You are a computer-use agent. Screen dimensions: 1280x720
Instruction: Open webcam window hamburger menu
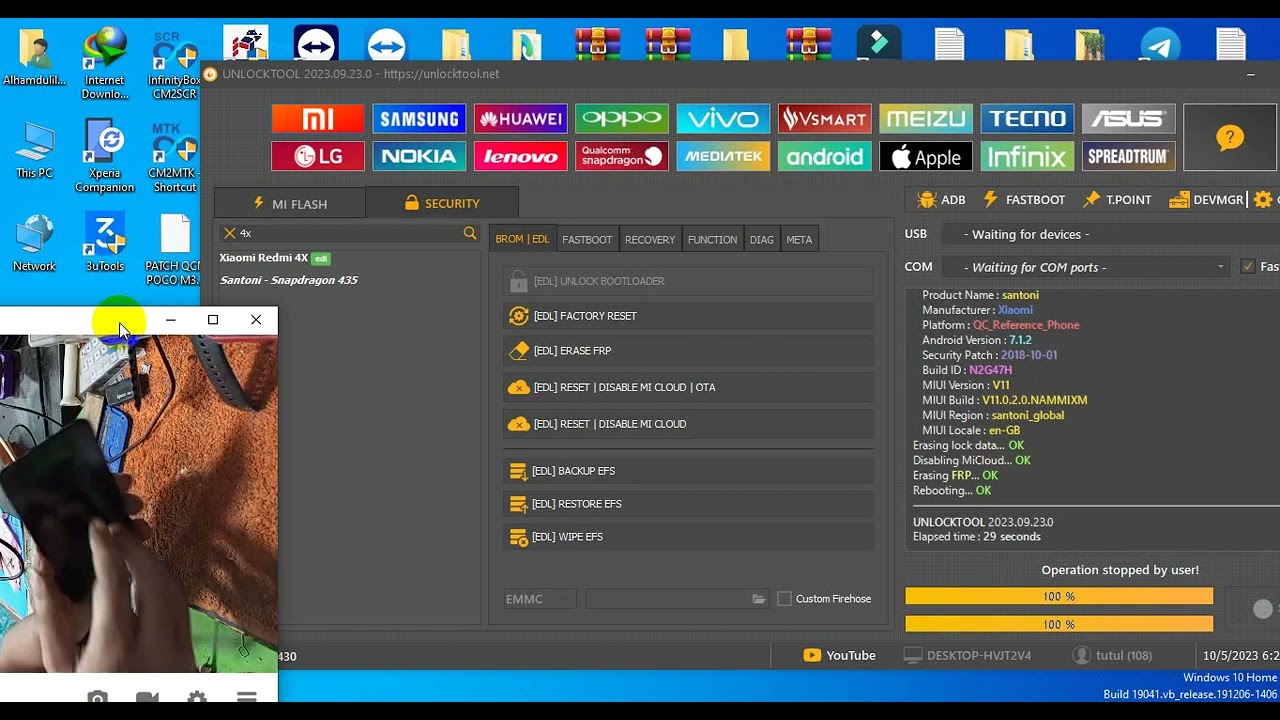[246, 698]
